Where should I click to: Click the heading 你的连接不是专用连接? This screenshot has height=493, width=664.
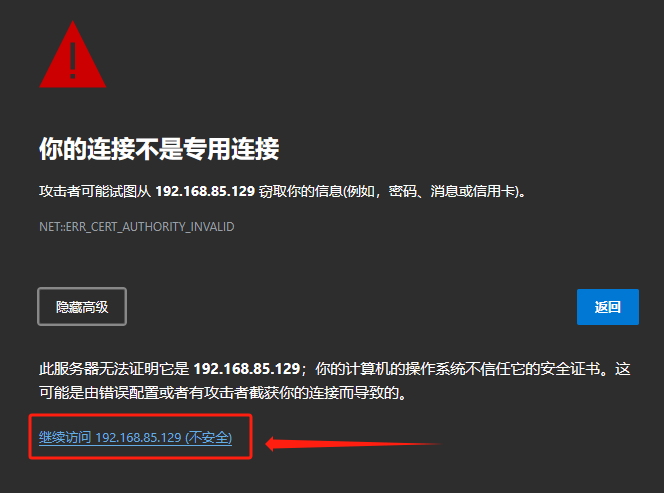(159, 149)
